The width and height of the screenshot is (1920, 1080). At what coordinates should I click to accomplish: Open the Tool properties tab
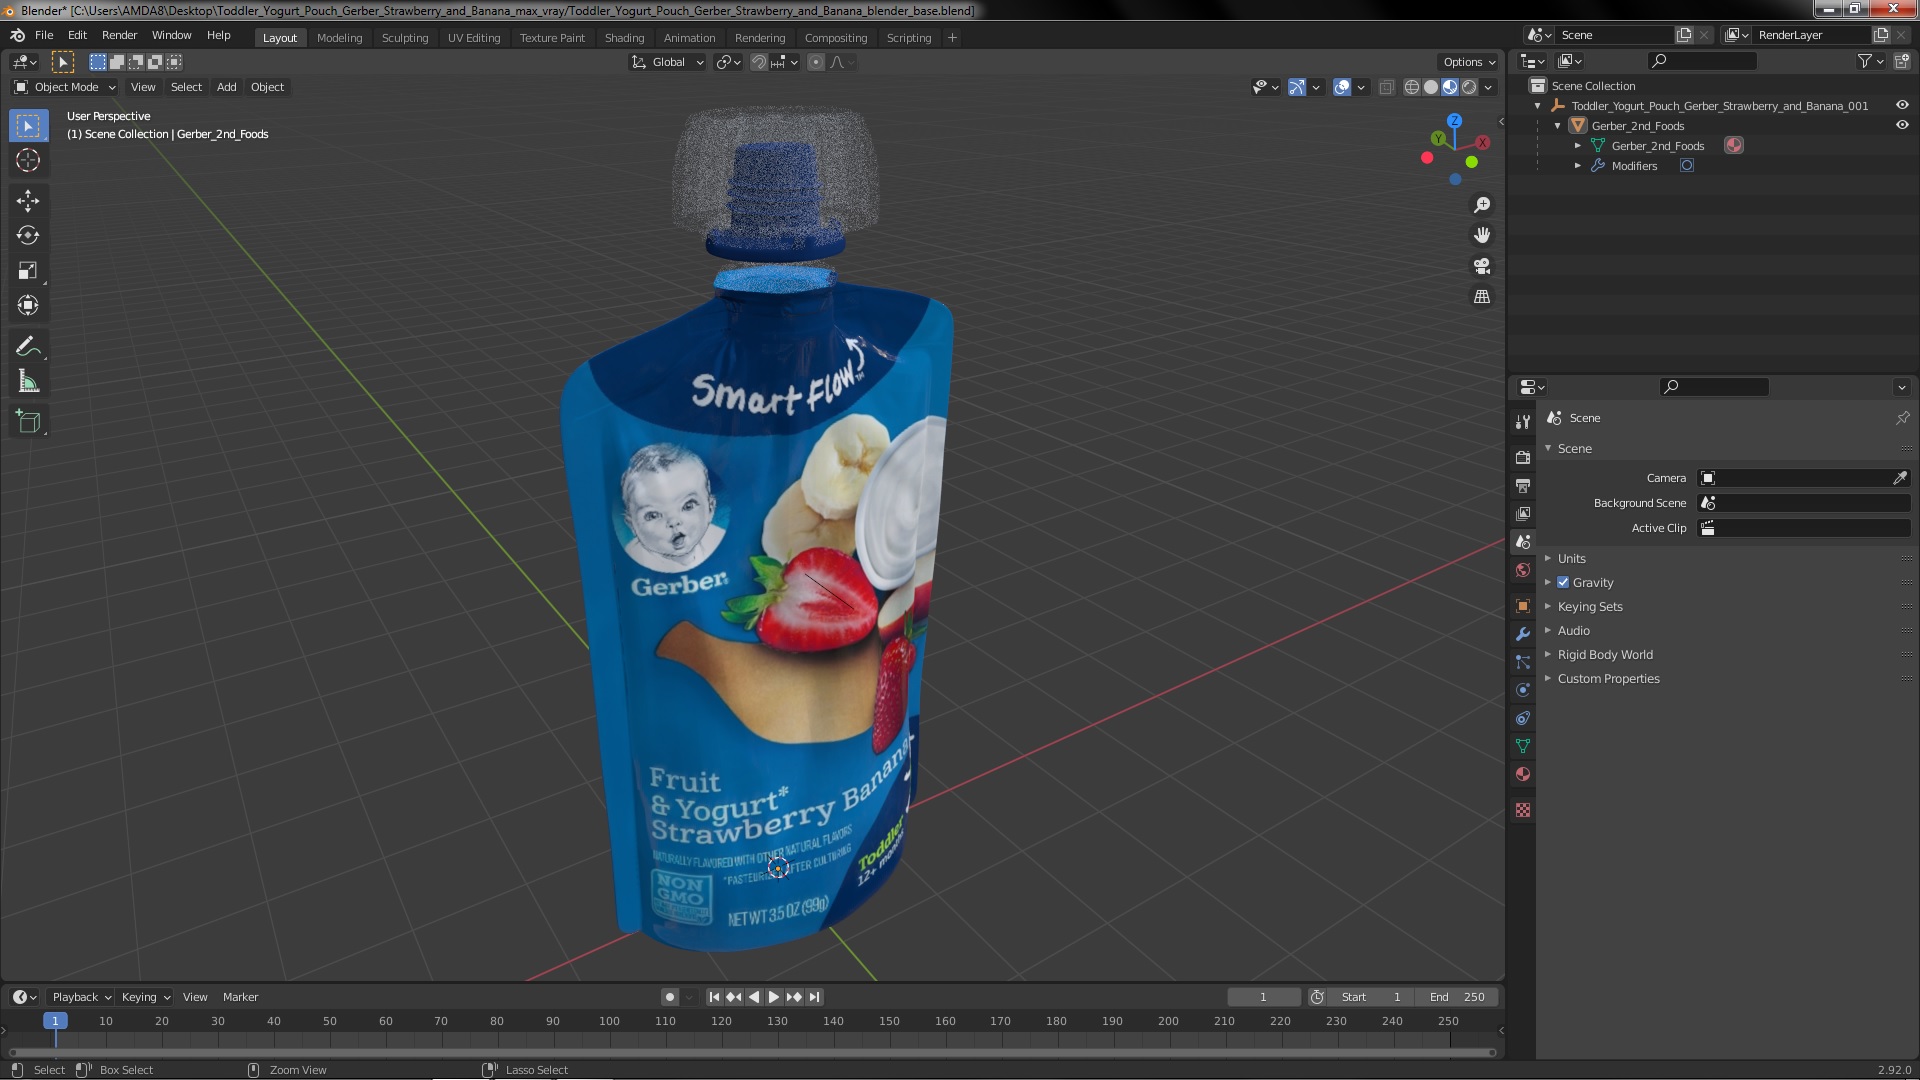[x=1523, y=422]
